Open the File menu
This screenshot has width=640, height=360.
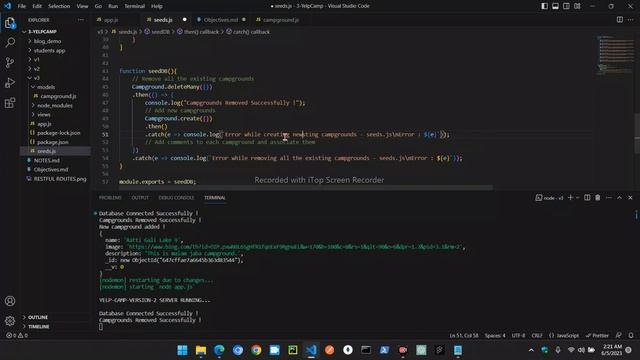coord(22,6)
